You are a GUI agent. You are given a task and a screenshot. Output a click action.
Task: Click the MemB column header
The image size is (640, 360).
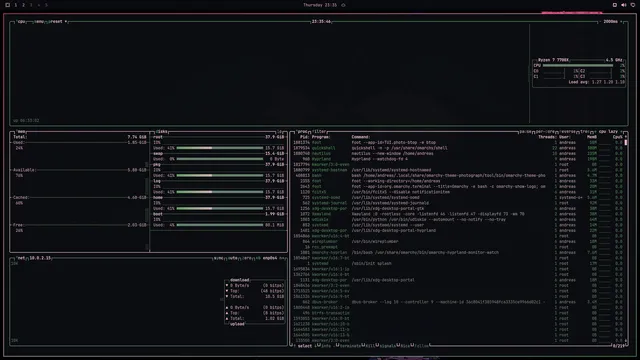click(x=592, y=137)
